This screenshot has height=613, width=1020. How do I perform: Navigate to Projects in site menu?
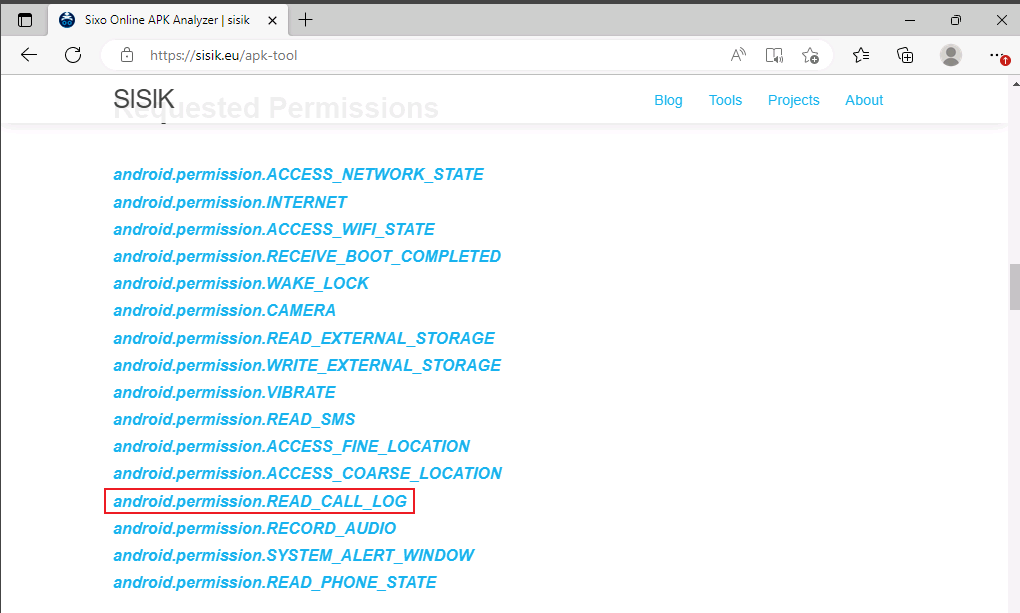[x=793, y=100]
